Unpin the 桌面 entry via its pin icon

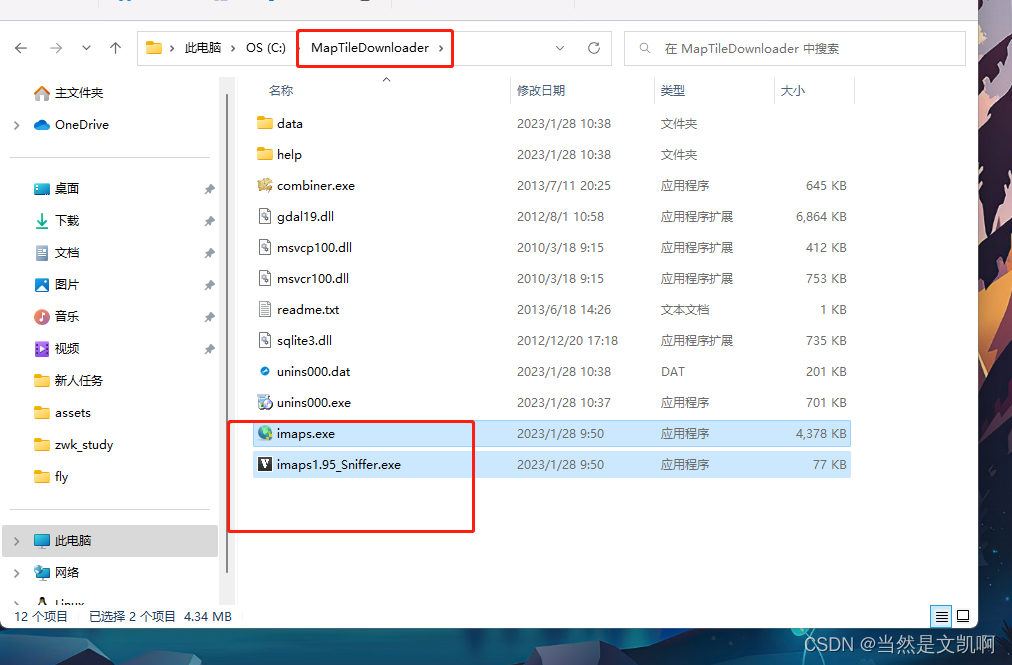click(x=209, y=189)
